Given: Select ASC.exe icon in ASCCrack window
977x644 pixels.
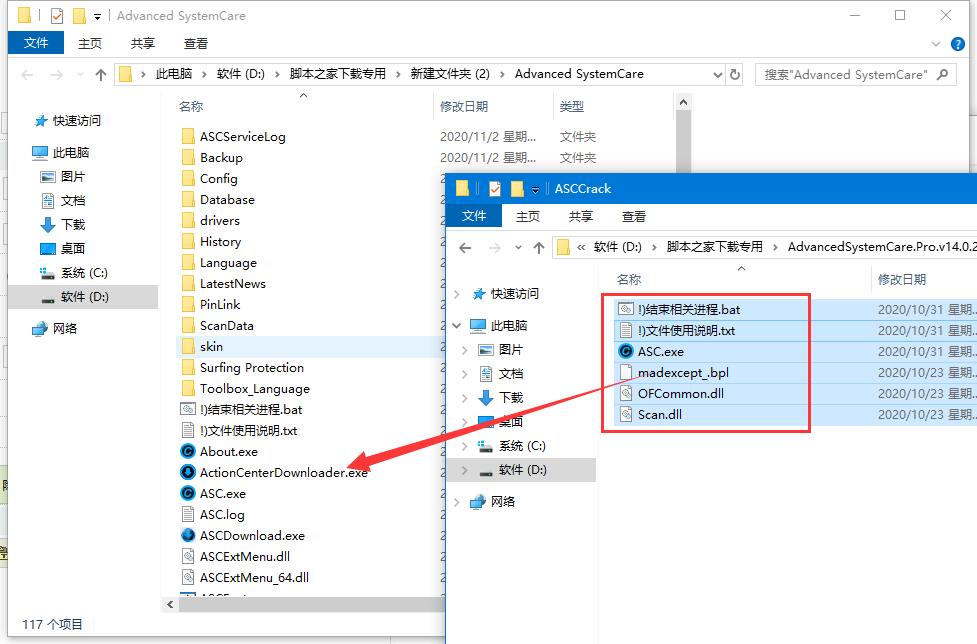Looking at the screenshot, I should tap(626, 351).
